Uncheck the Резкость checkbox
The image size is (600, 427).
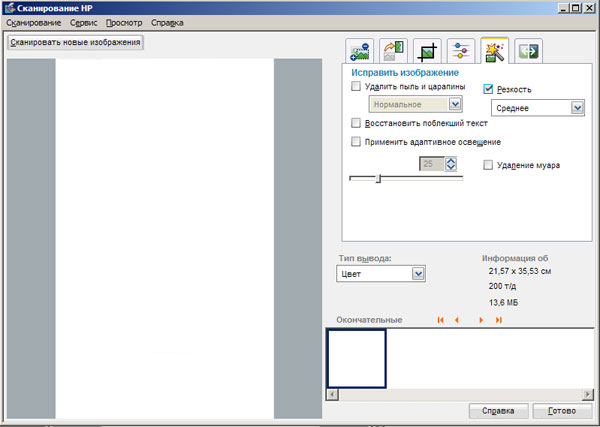tap(488, 89)
